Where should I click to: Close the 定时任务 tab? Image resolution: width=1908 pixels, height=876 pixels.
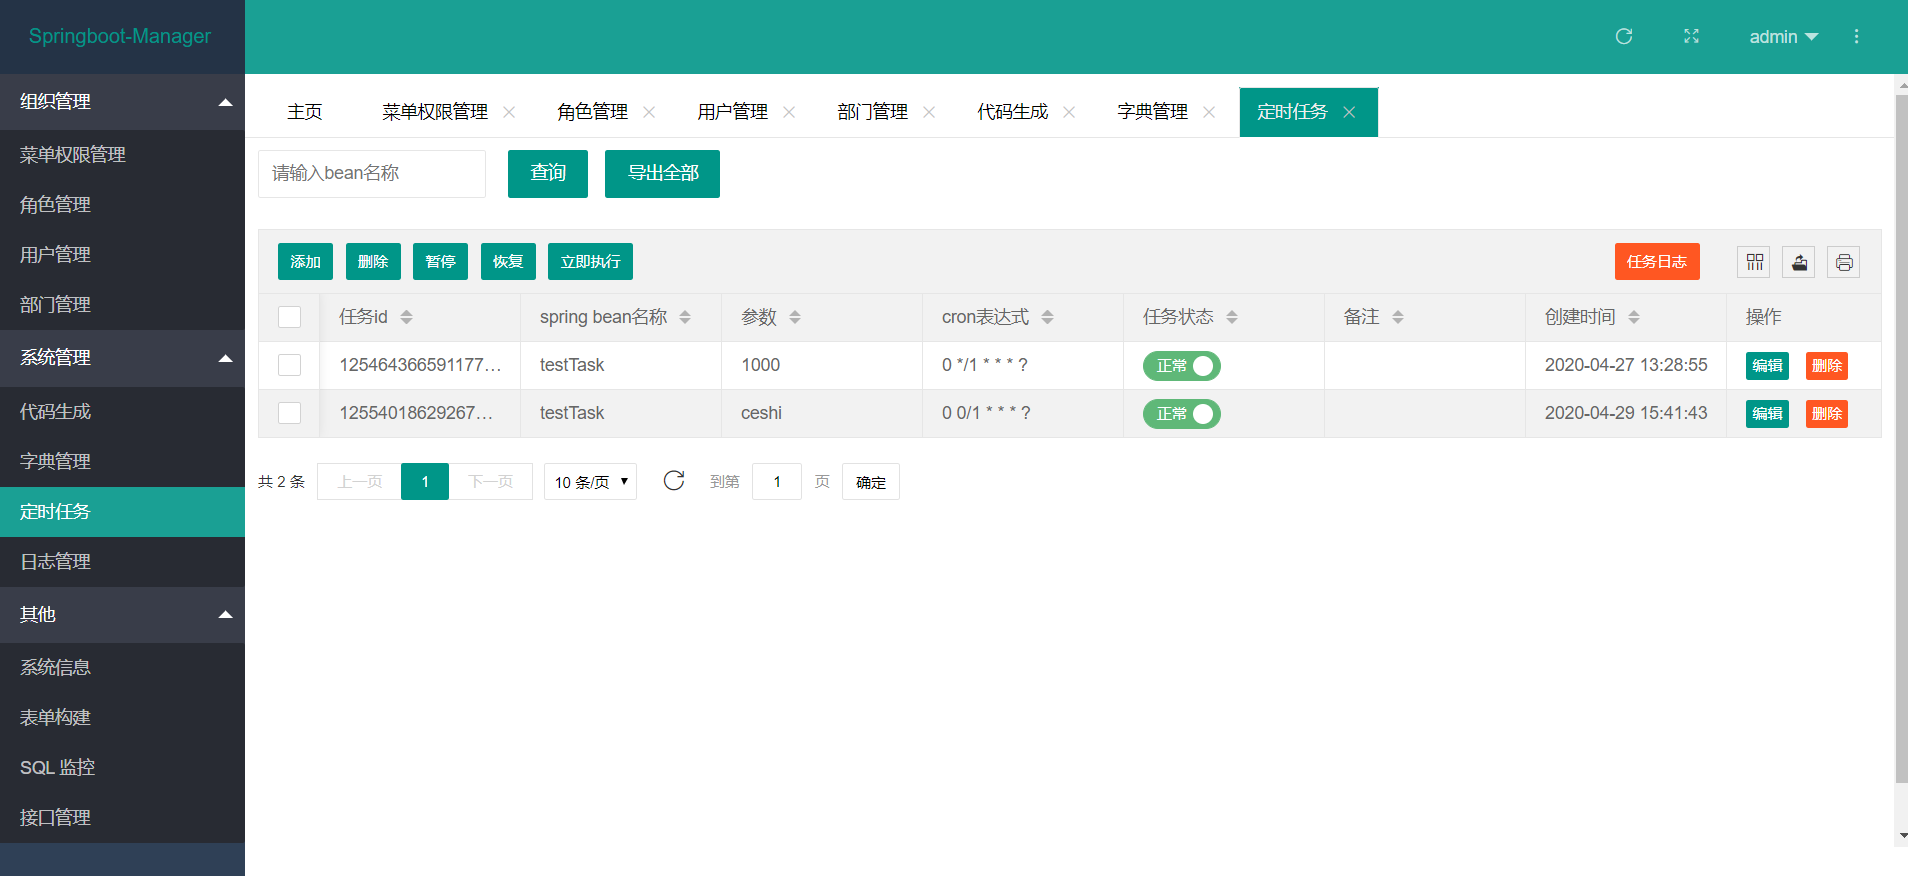tap(1349, 112)
